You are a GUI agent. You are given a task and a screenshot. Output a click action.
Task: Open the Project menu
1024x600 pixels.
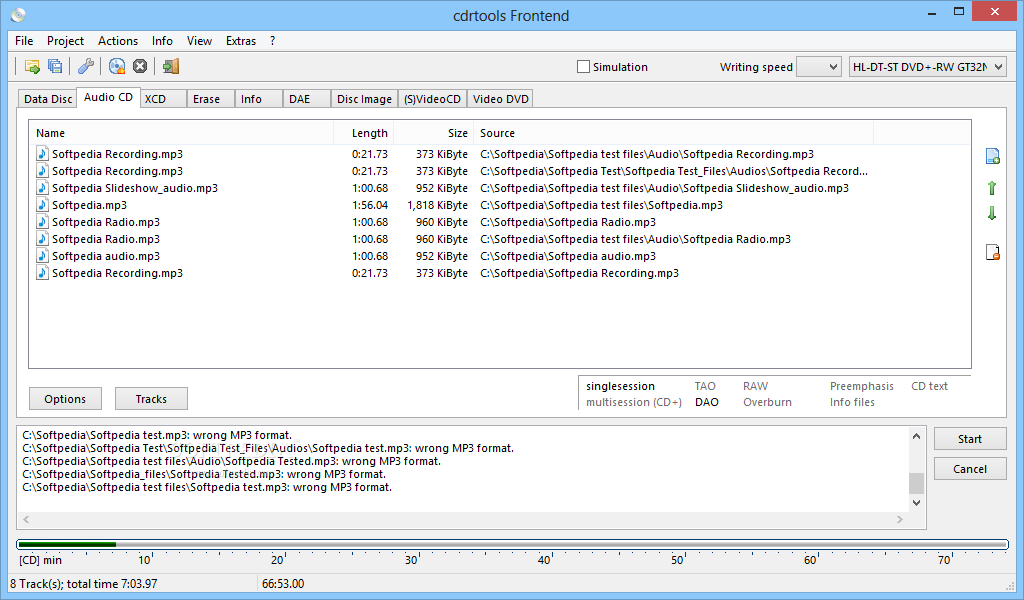click(65, 40)
